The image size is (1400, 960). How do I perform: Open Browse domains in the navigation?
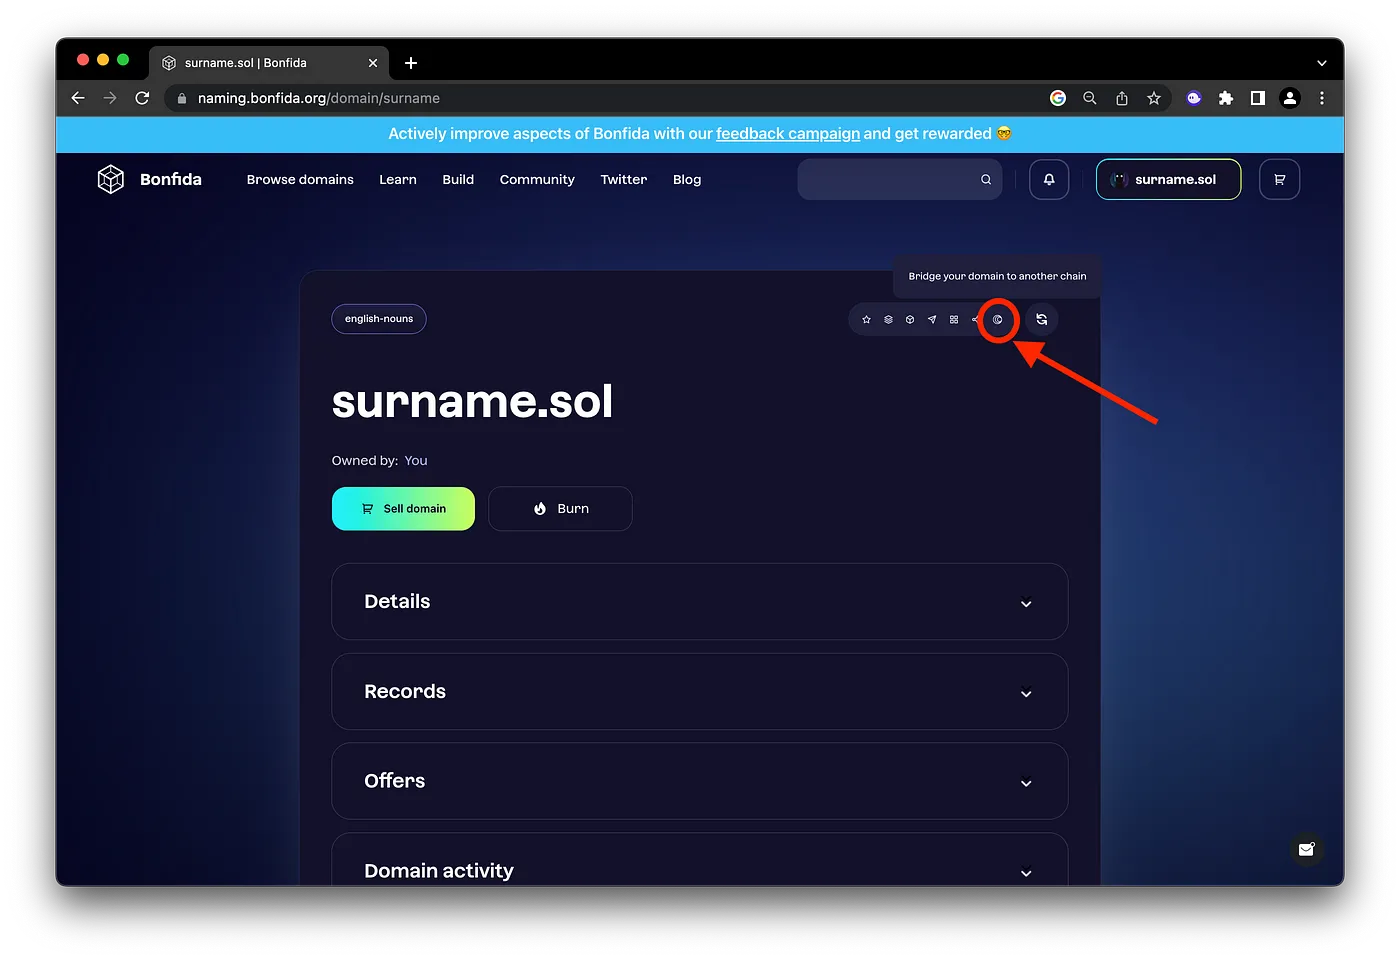[300, 180]
